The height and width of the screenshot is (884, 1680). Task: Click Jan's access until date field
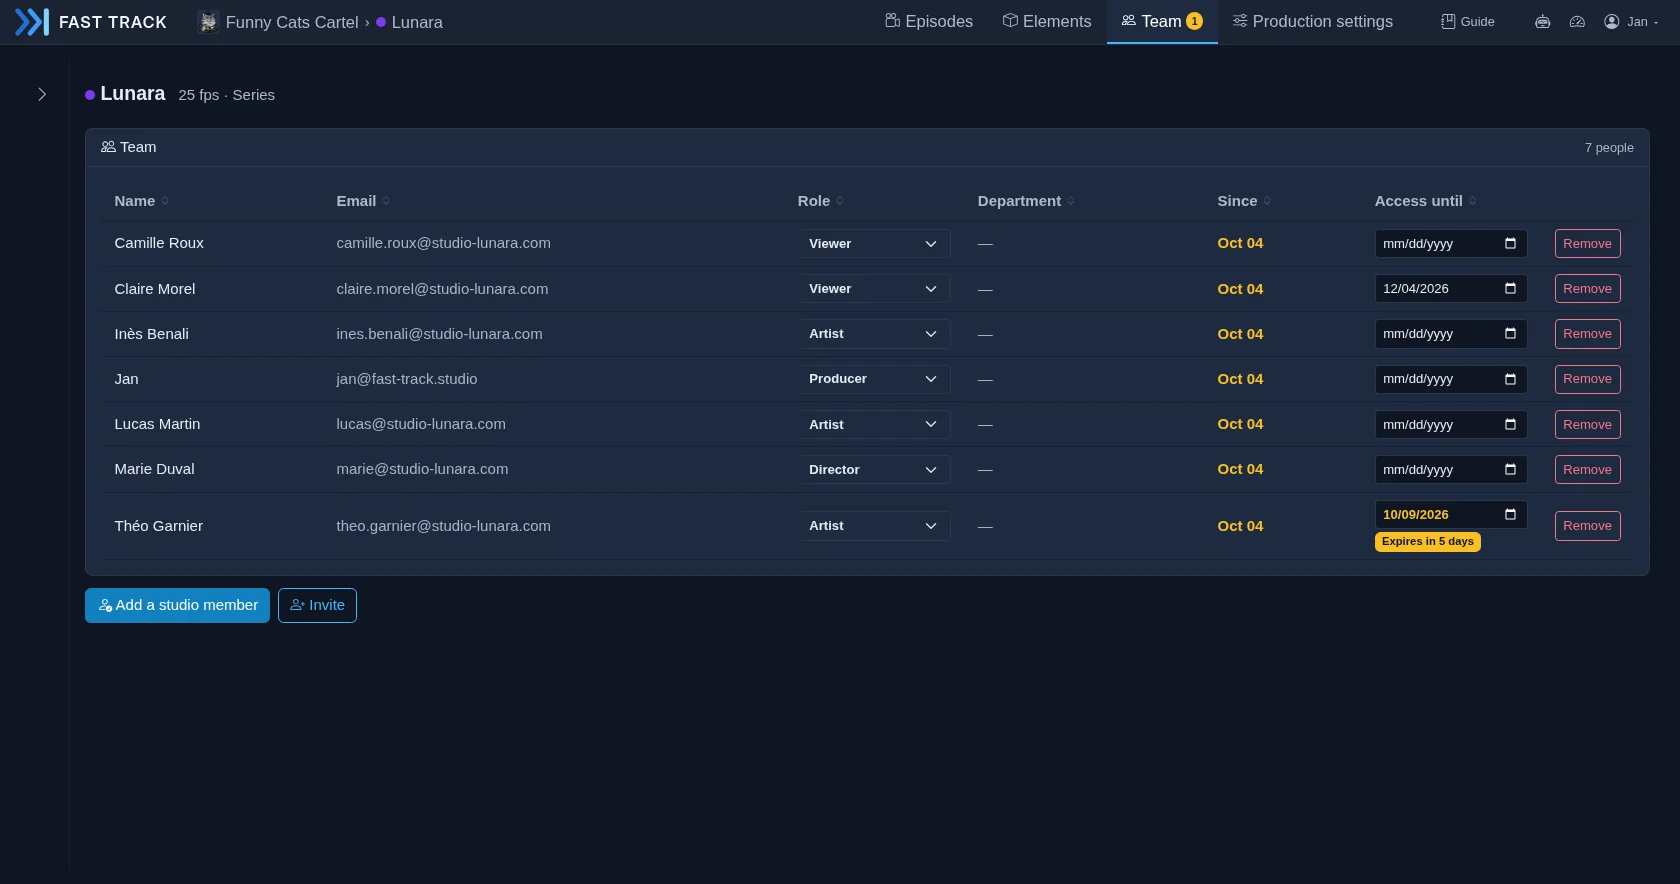tap(1450, 379)
